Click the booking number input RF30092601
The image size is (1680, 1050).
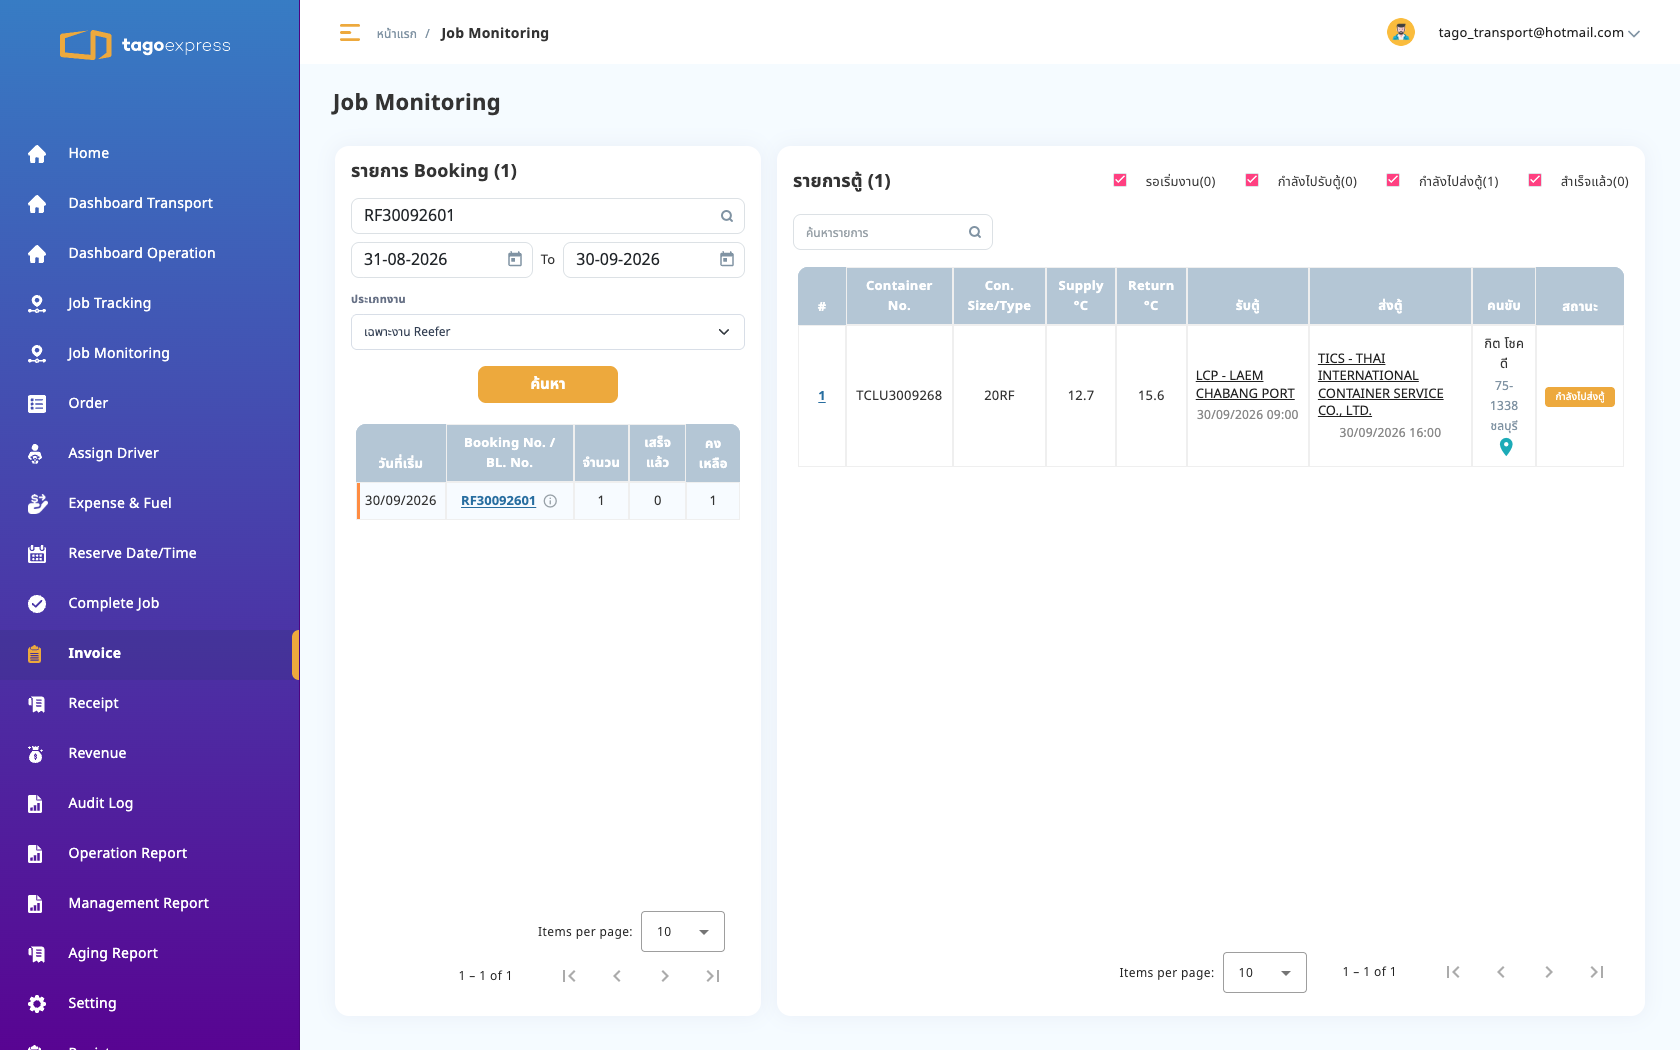point(548,216)
